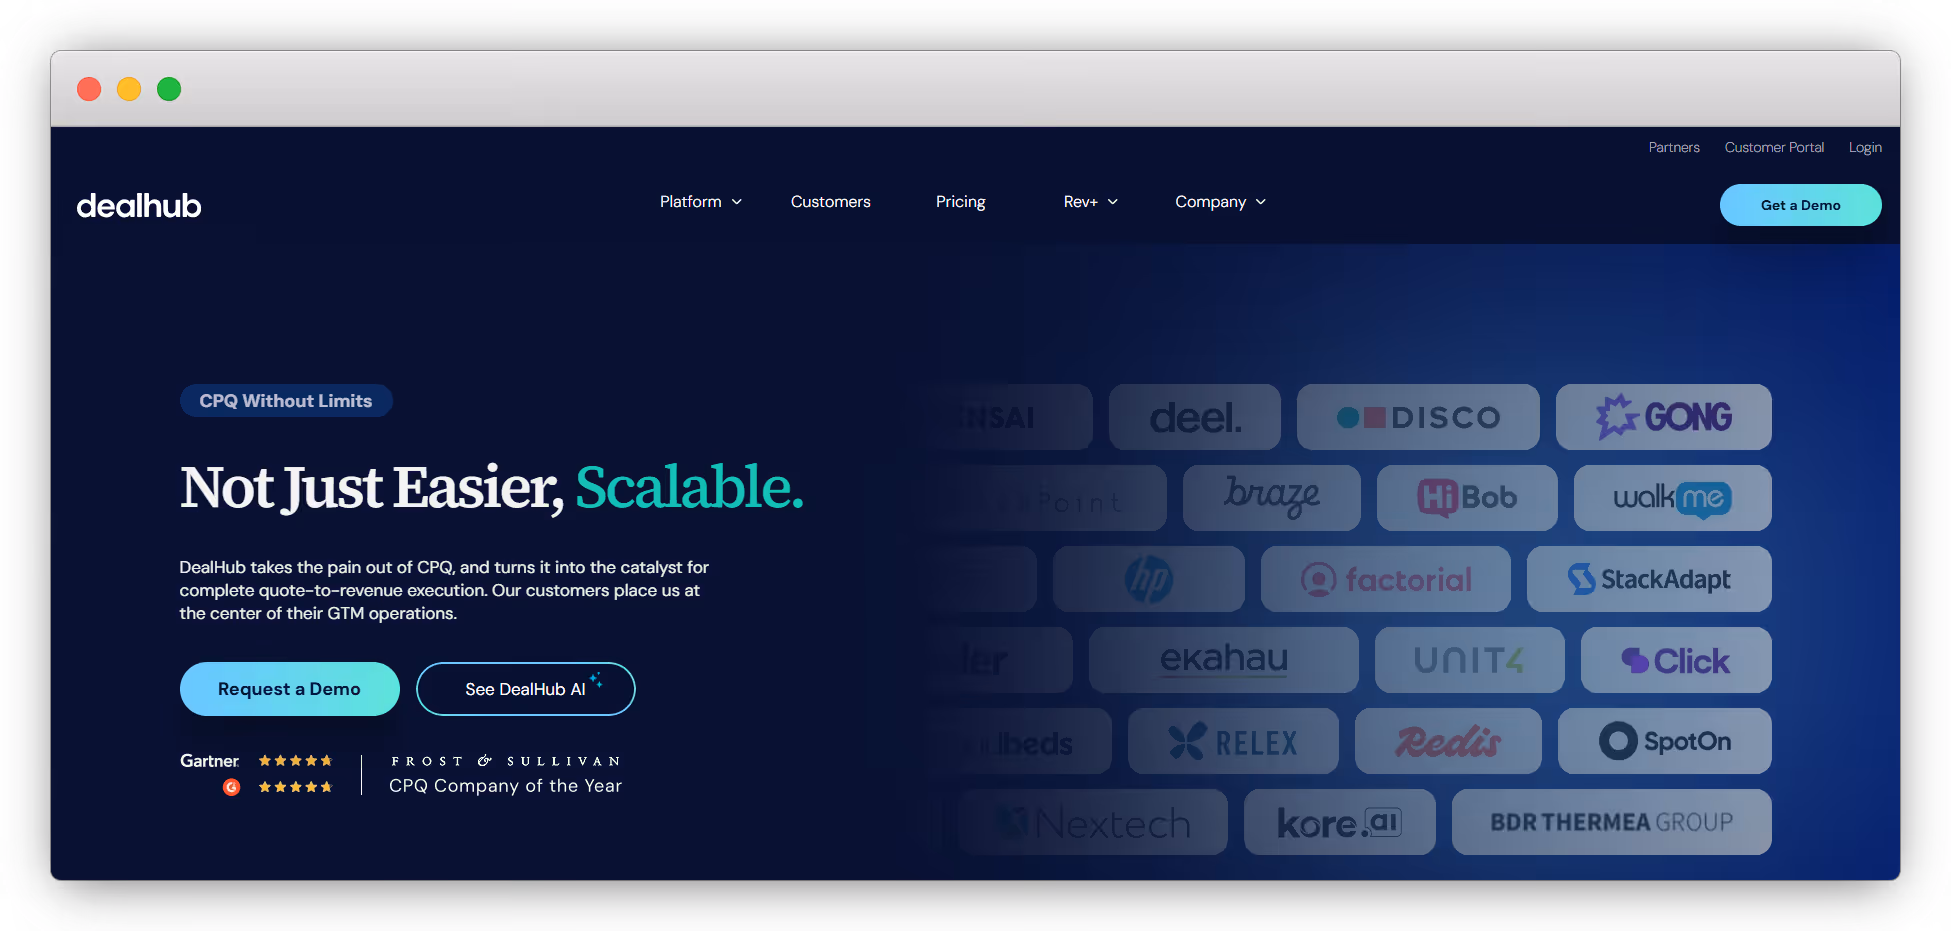Click the G2 logo icon
The image size is (1951, 931).
(231, 787)
